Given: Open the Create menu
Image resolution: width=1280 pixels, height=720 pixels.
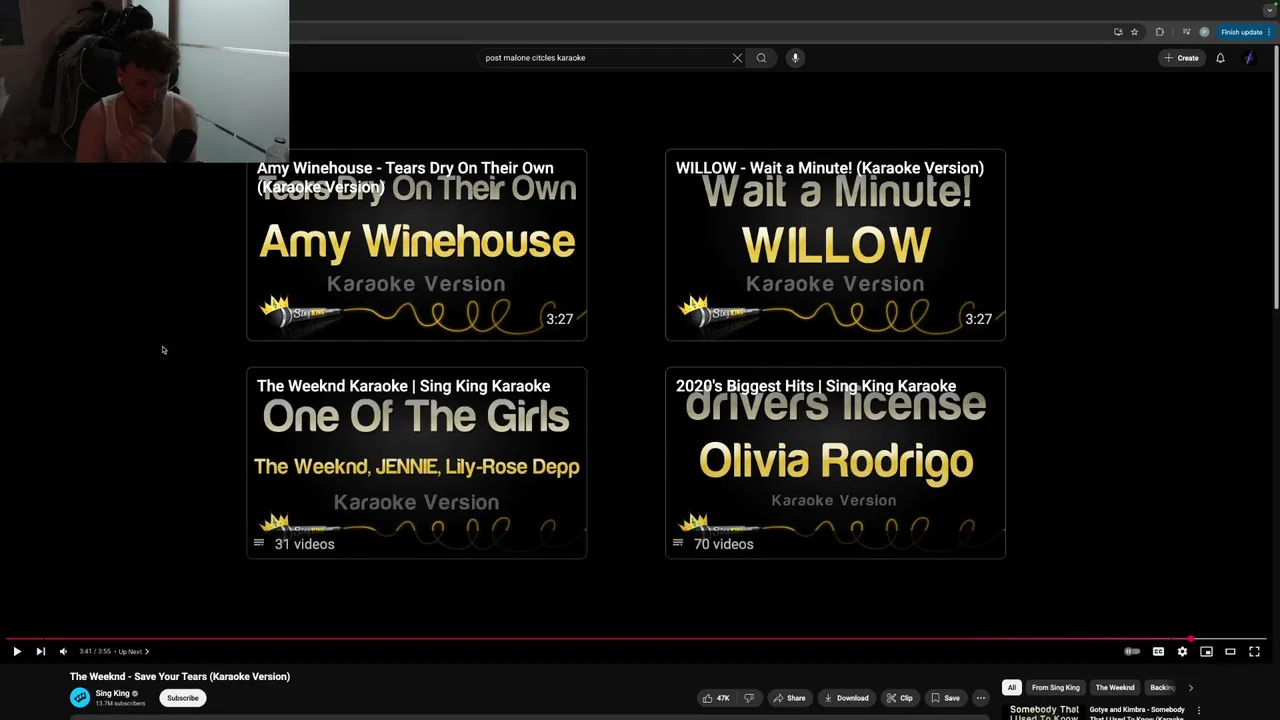Looking at the screenshot, I should click(1181, 58).
